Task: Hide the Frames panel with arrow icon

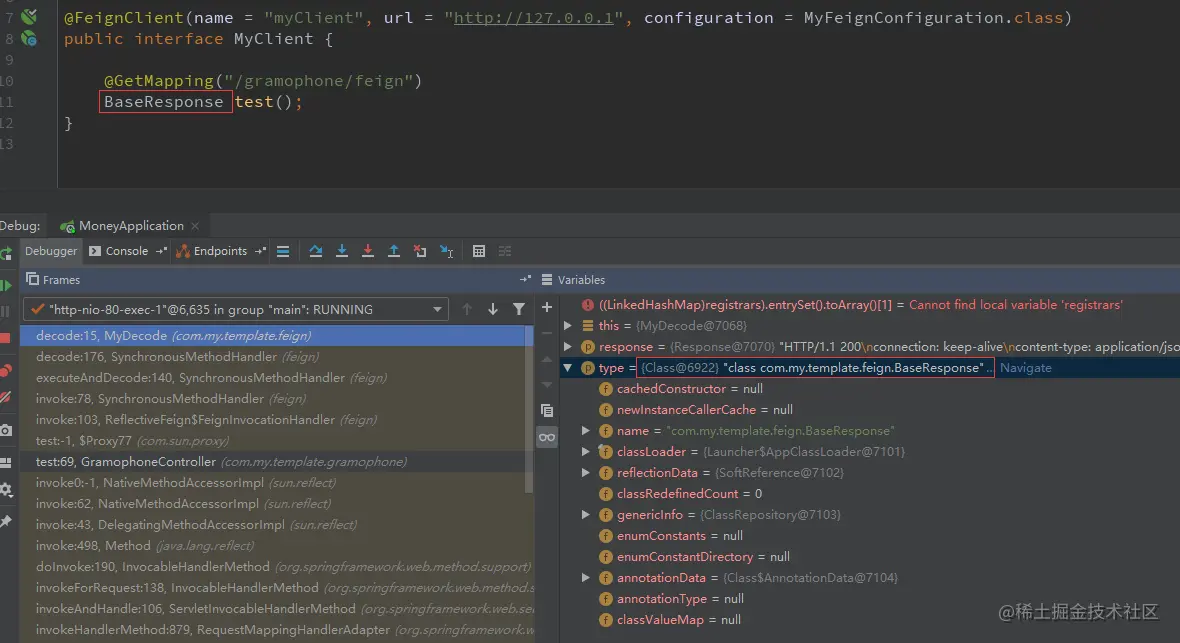Action: [525, 279]
